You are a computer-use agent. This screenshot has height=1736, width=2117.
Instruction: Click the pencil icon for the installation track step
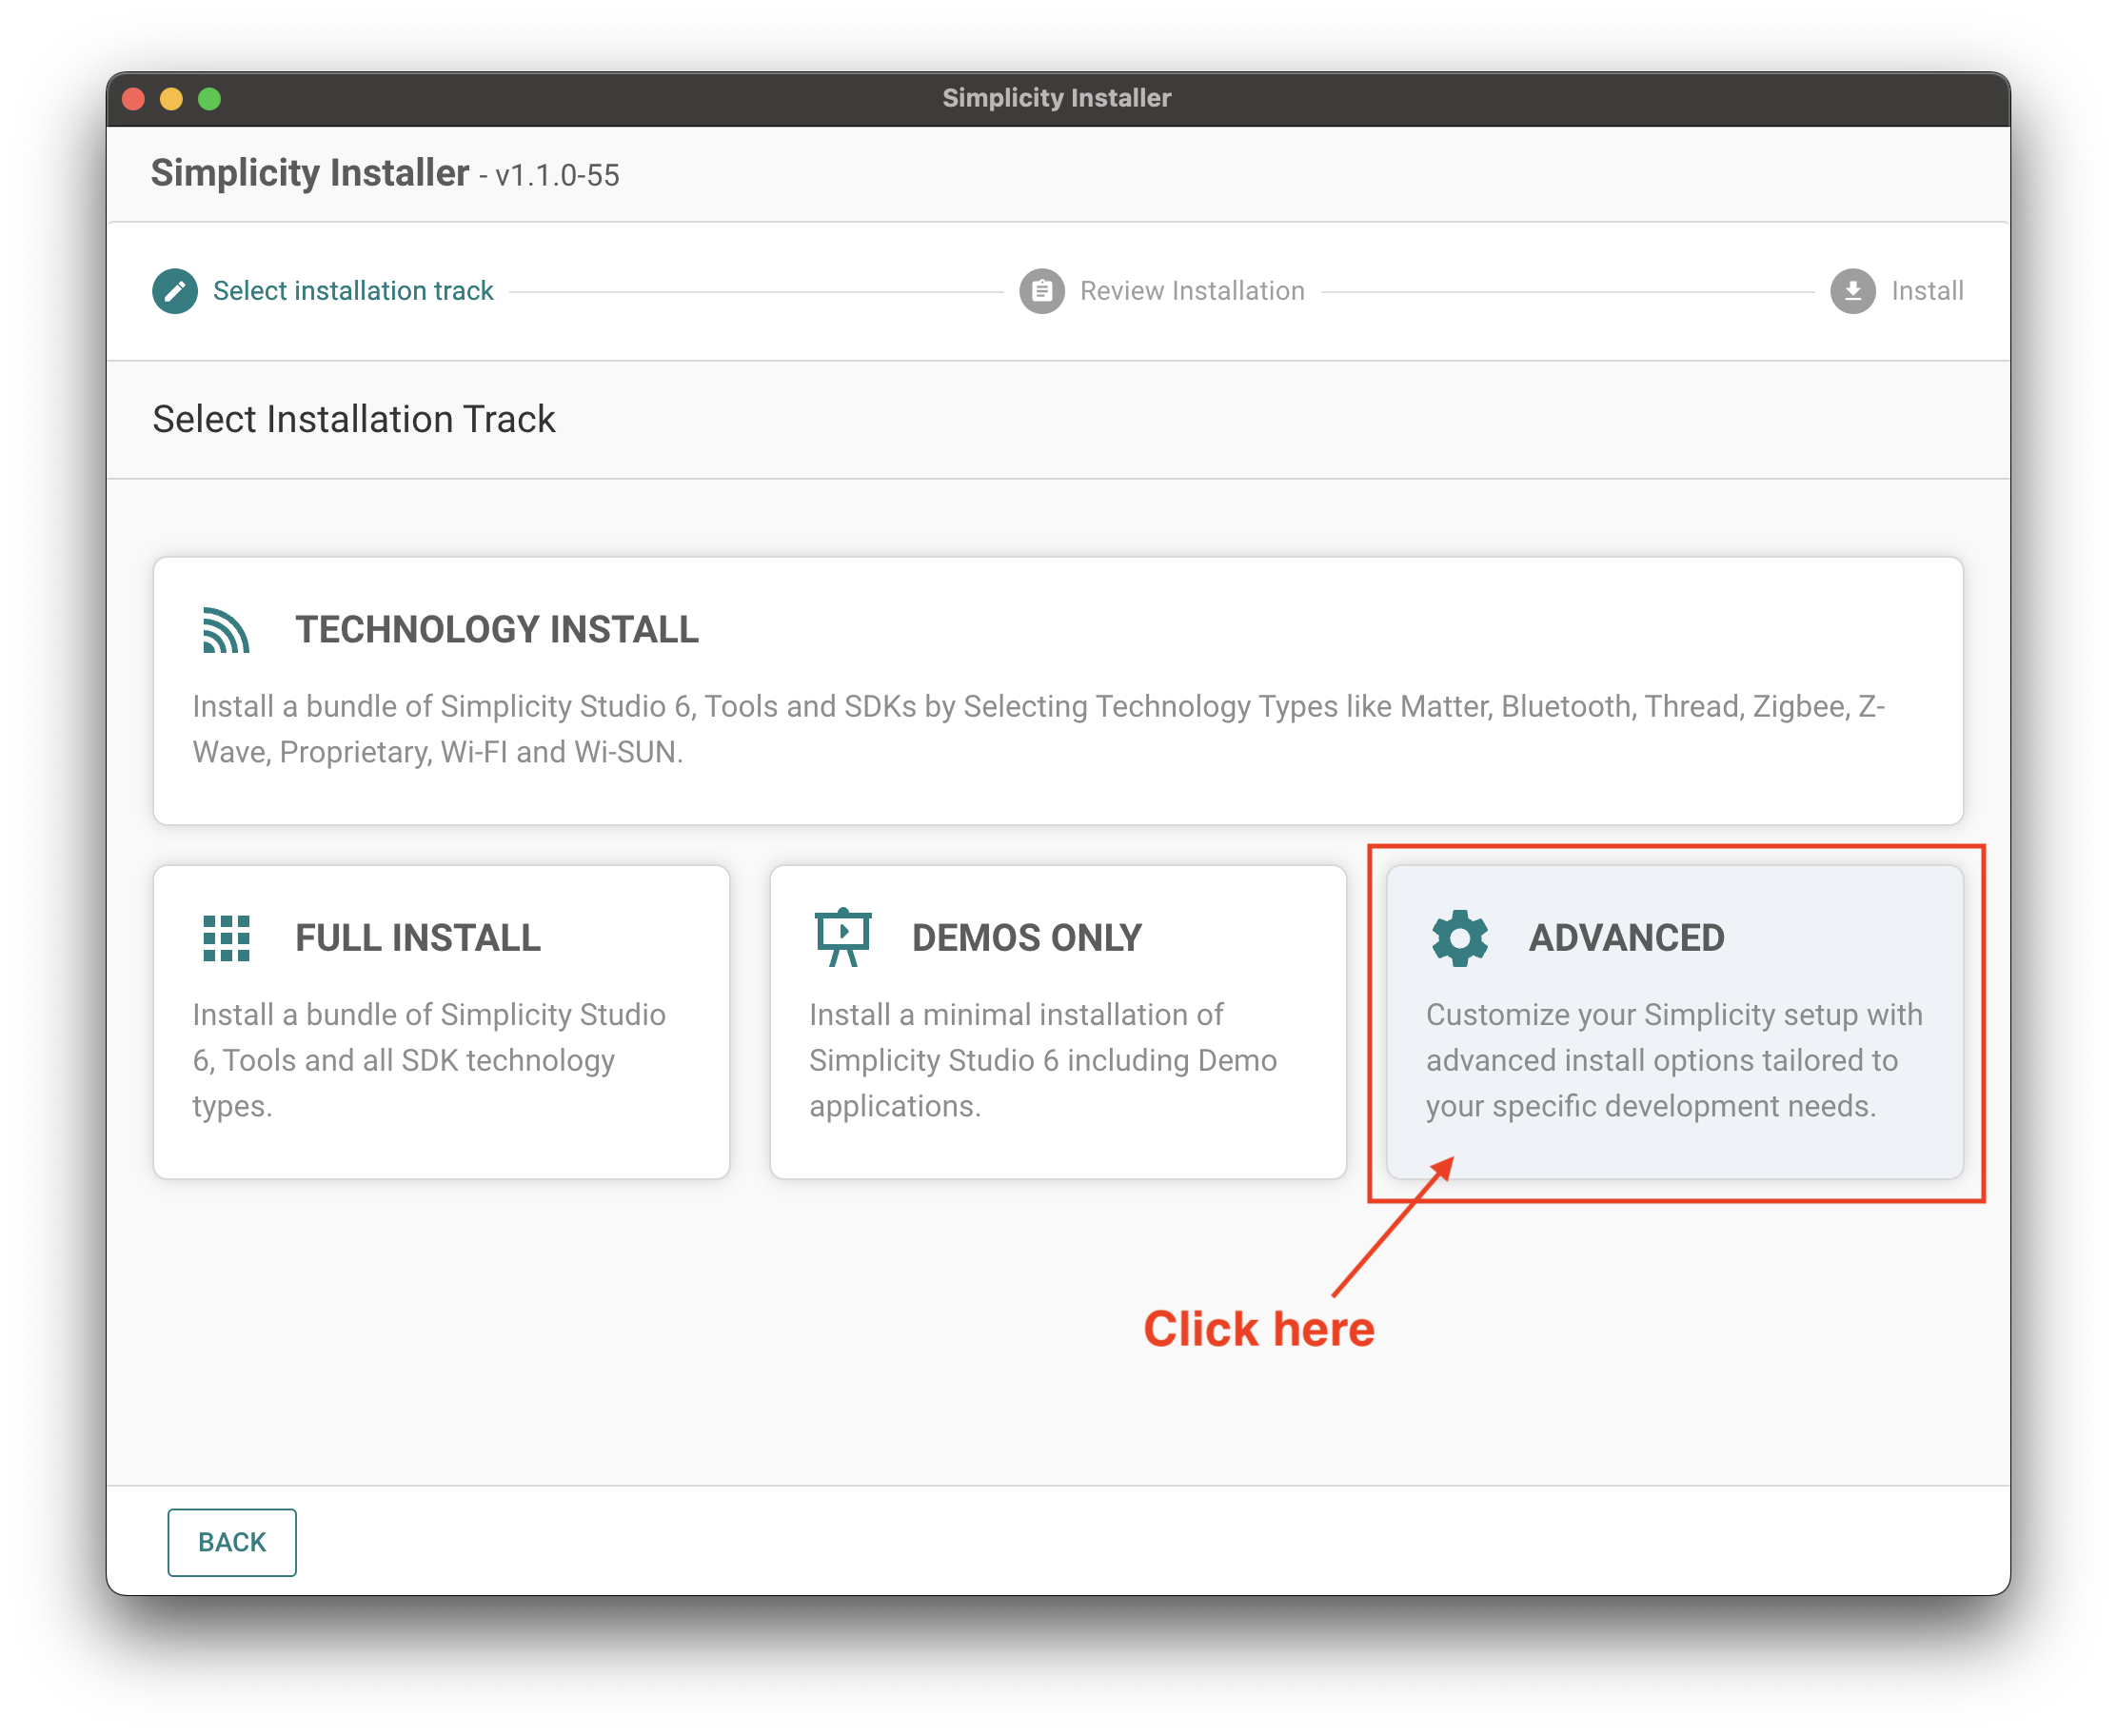tap(175, 291)
